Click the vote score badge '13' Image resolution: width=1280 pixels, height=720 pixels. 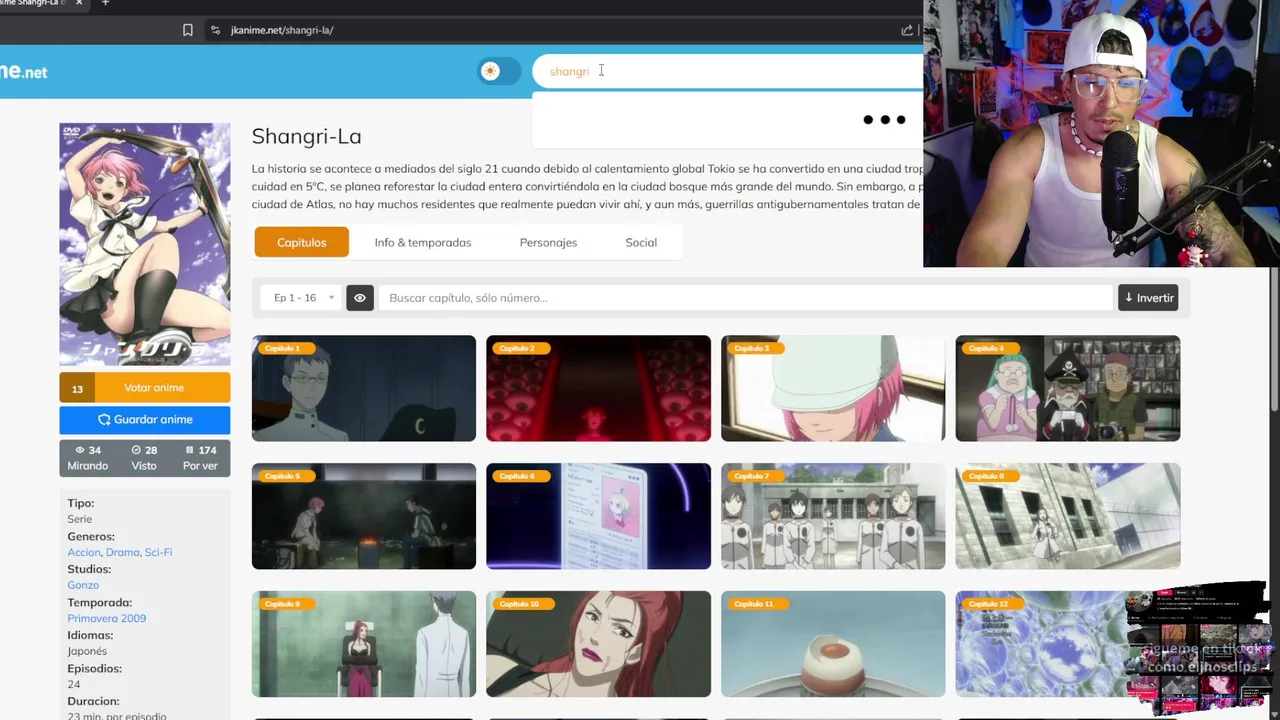click(x=77, y=388)
